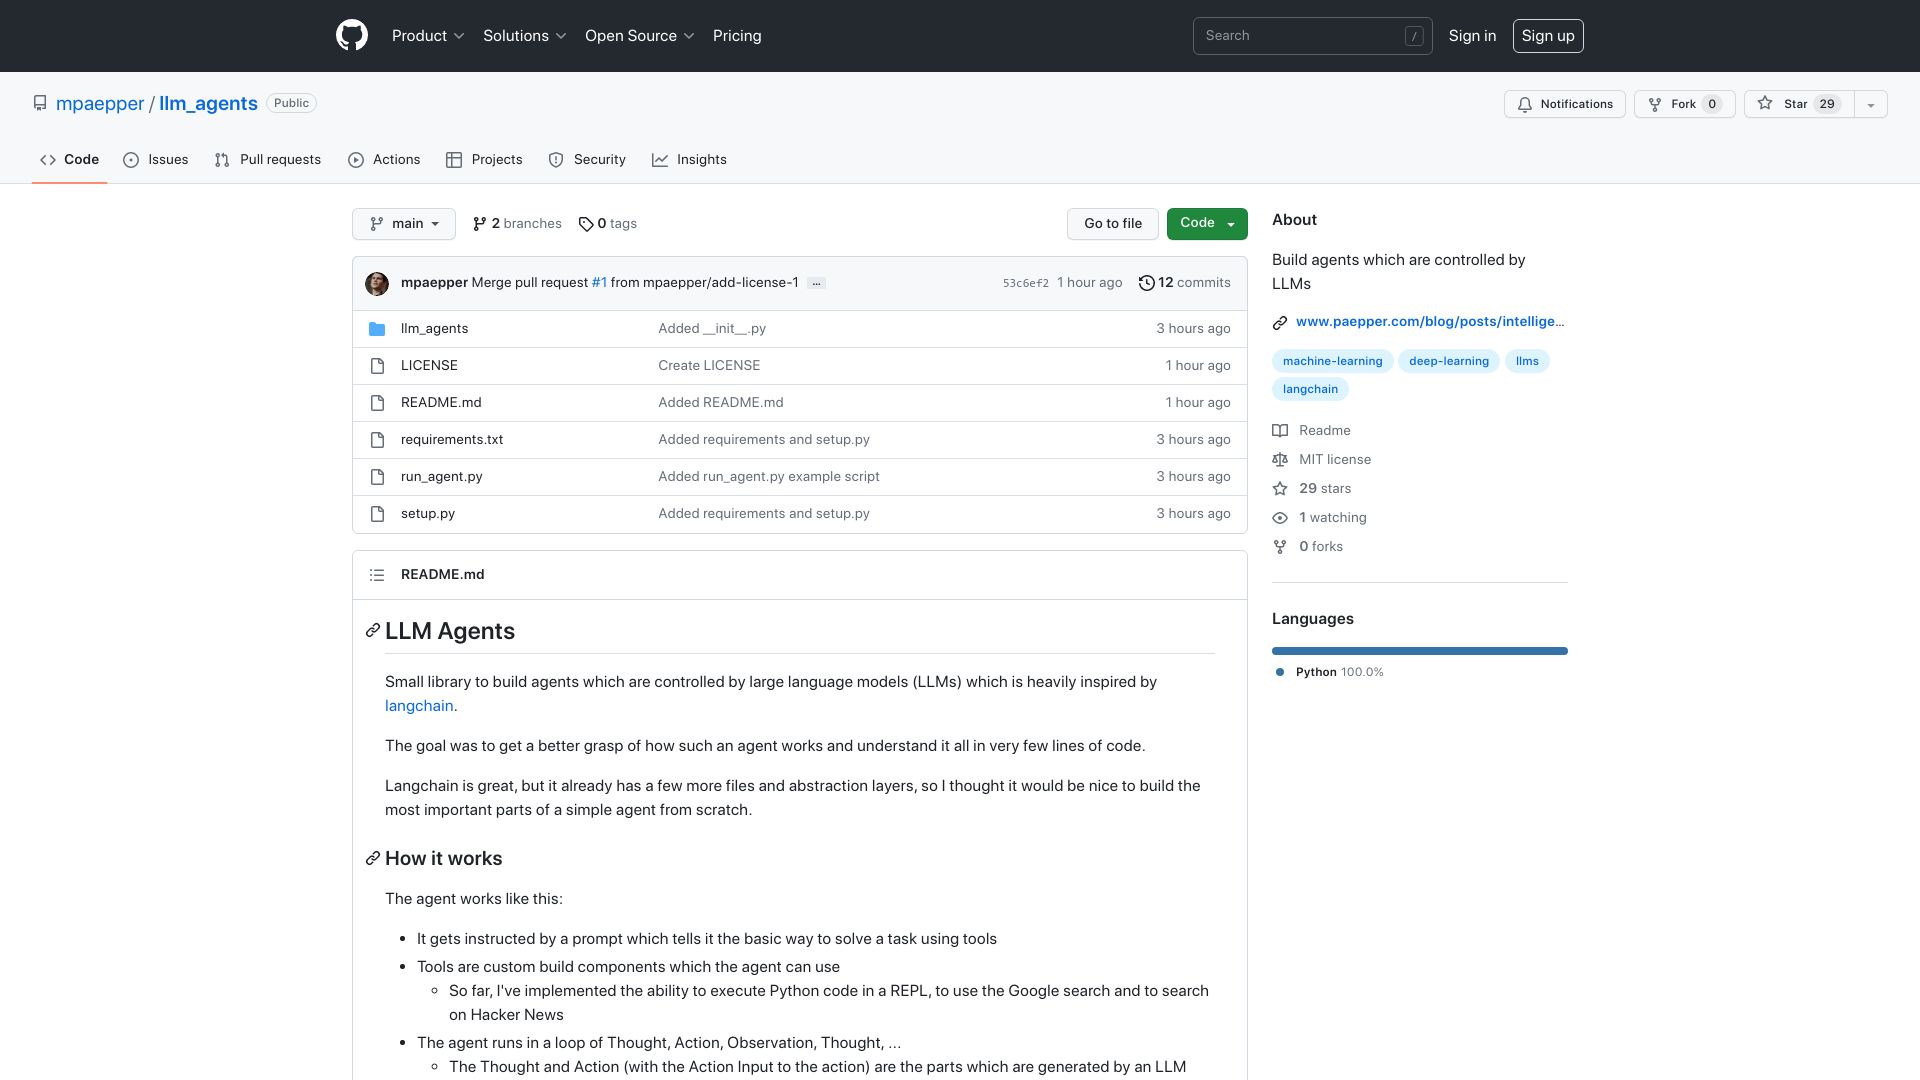
Task: Click the 29 stars link in About
Action: pyautogui.click(x=1312, y=489)
